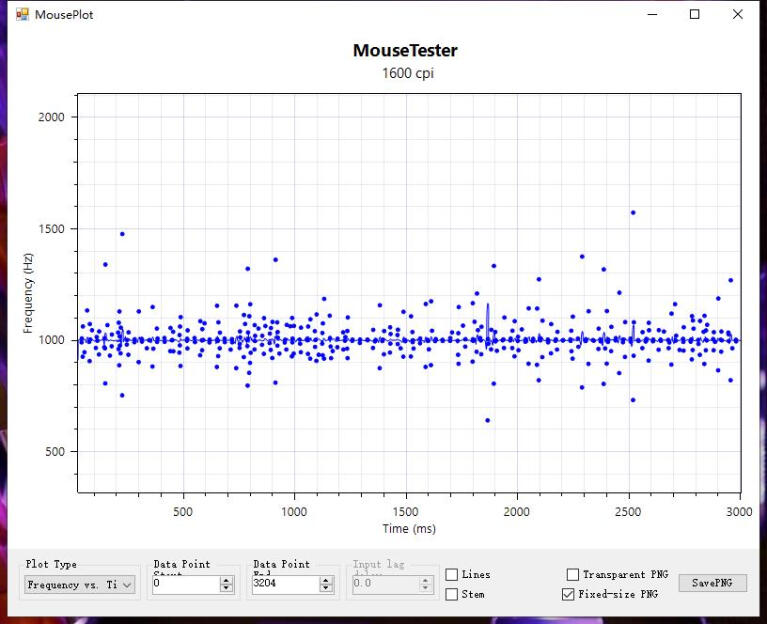767x624 pixels.
Task: Close the MousePlot window
Action: pos(738,15)
